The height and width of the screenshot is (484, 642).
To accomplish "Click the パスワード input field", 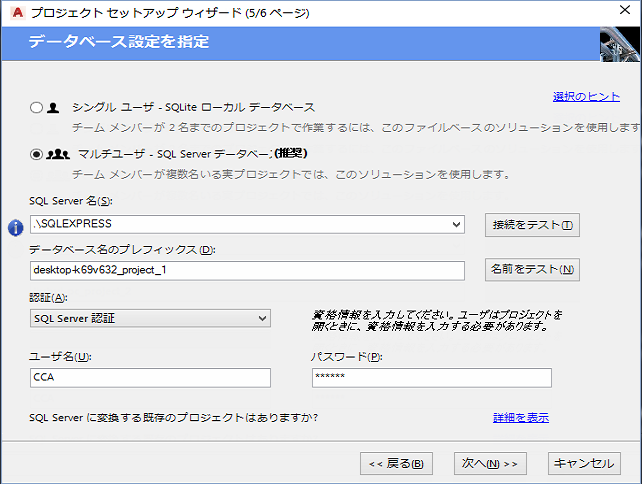I will point(432,378).
